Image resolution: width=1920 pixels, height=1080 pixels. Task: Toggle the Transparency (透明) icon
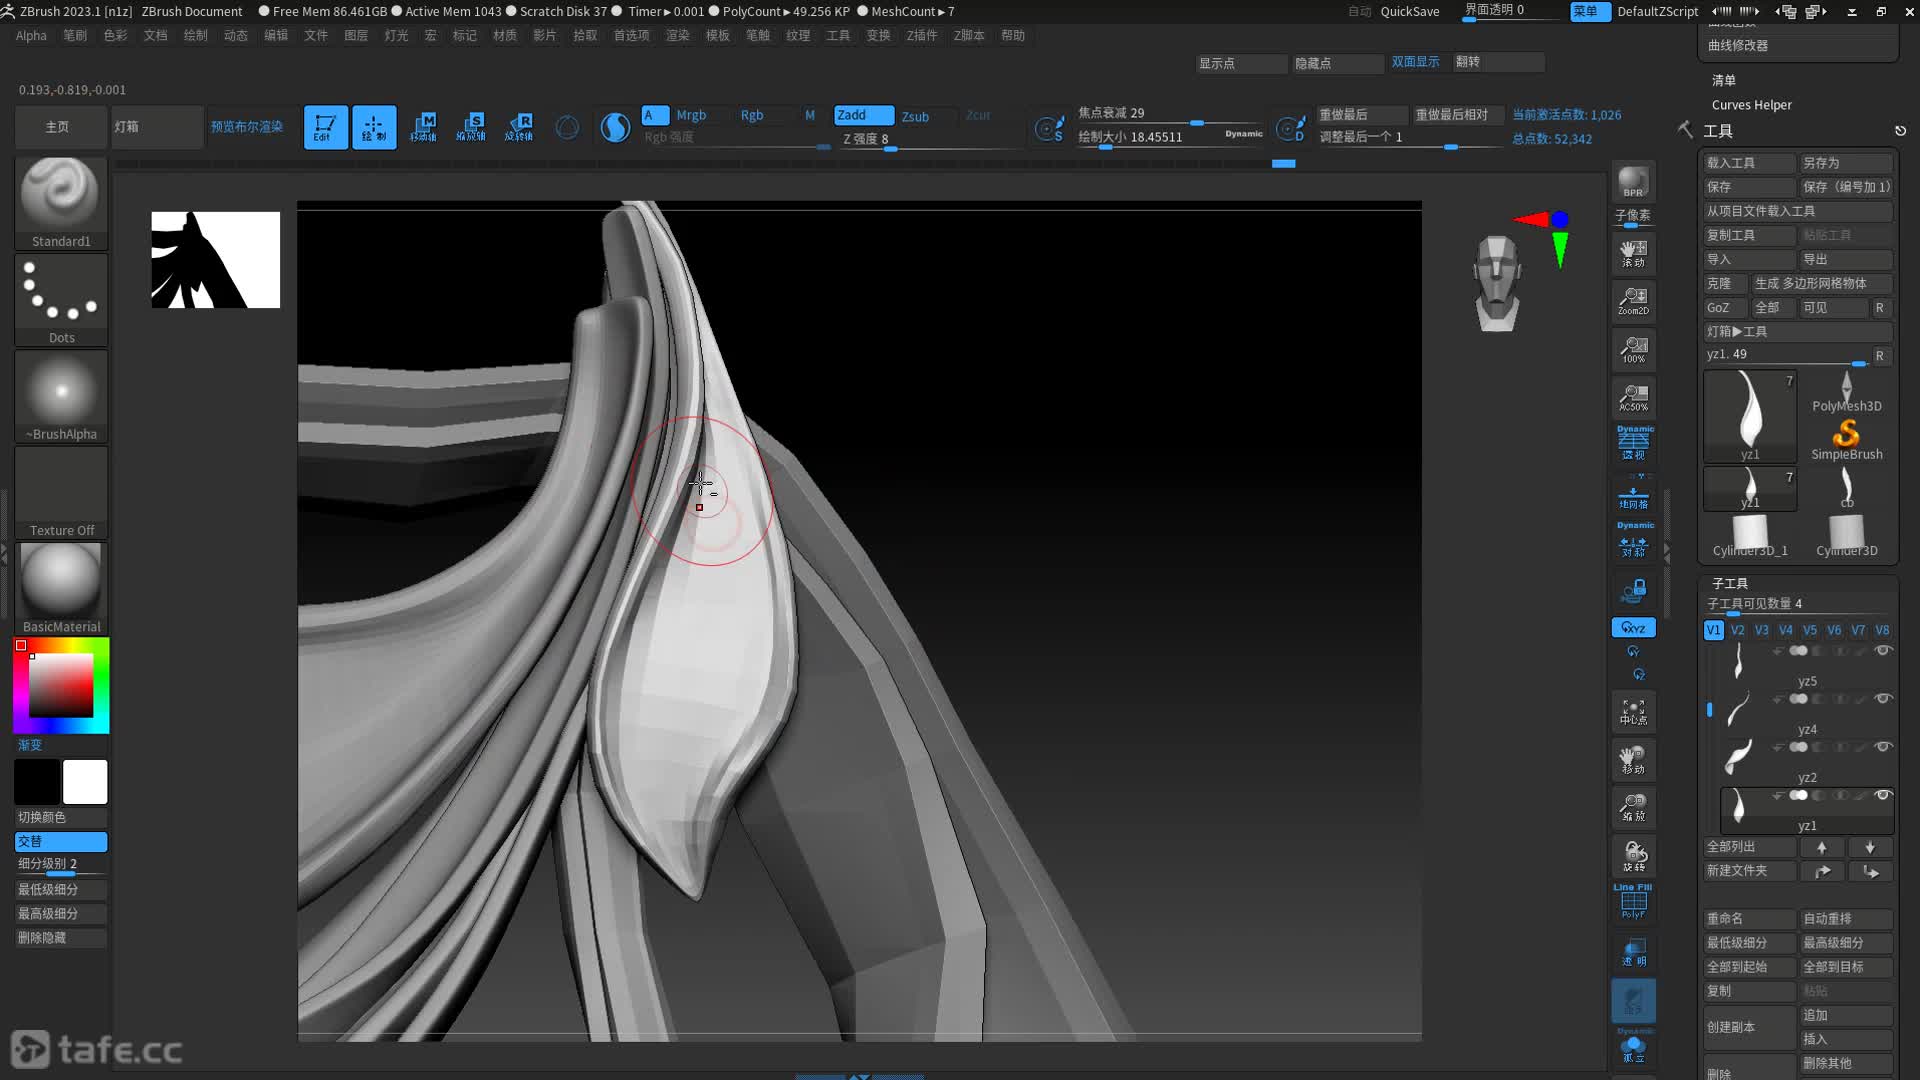(1633, 953)
